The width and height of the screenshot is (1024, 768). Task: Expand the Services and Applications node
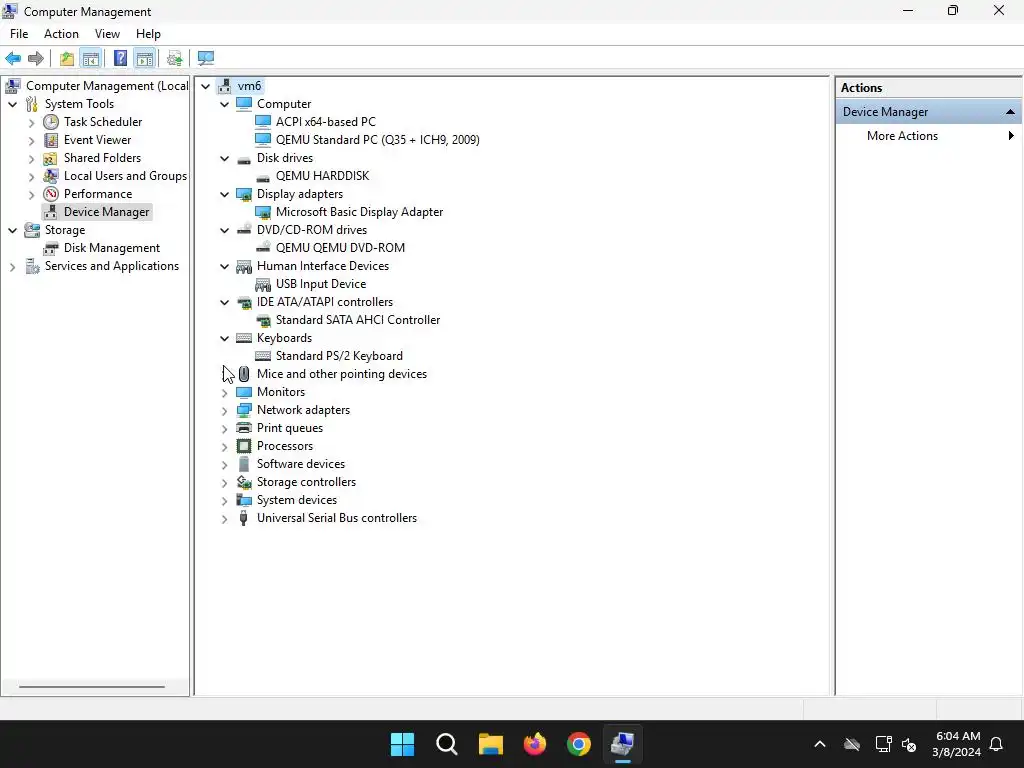click(12, 266)
